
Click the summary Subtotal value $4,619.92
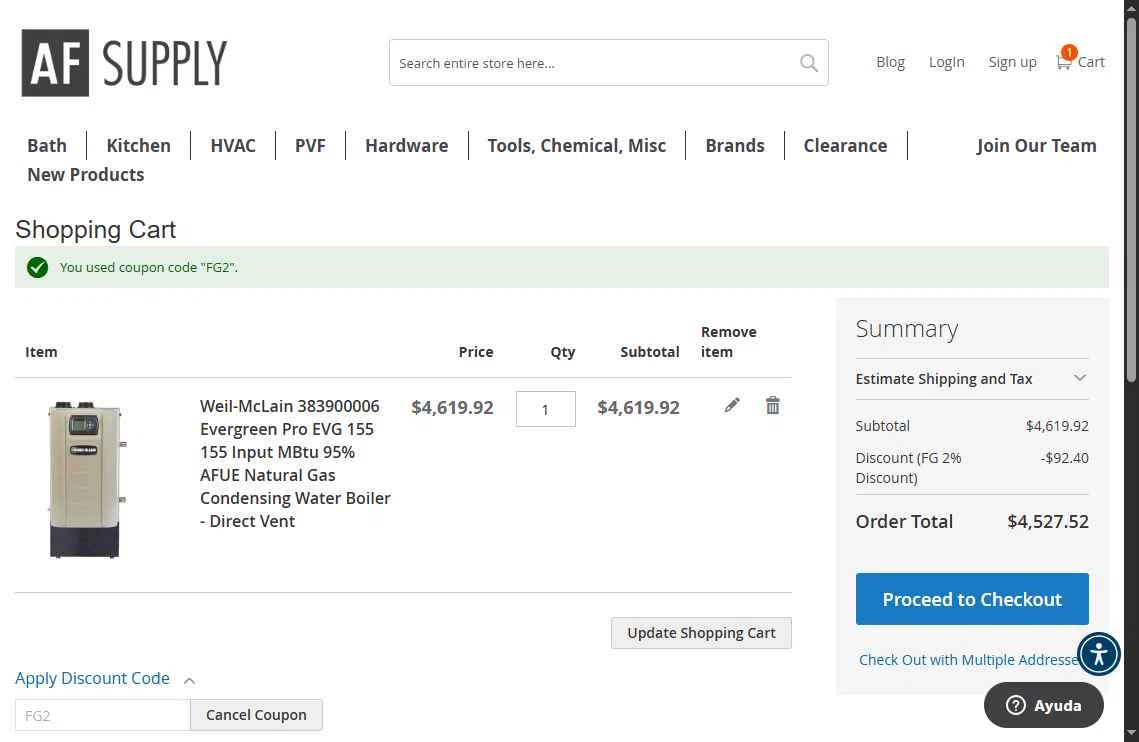click(1057, 426)
